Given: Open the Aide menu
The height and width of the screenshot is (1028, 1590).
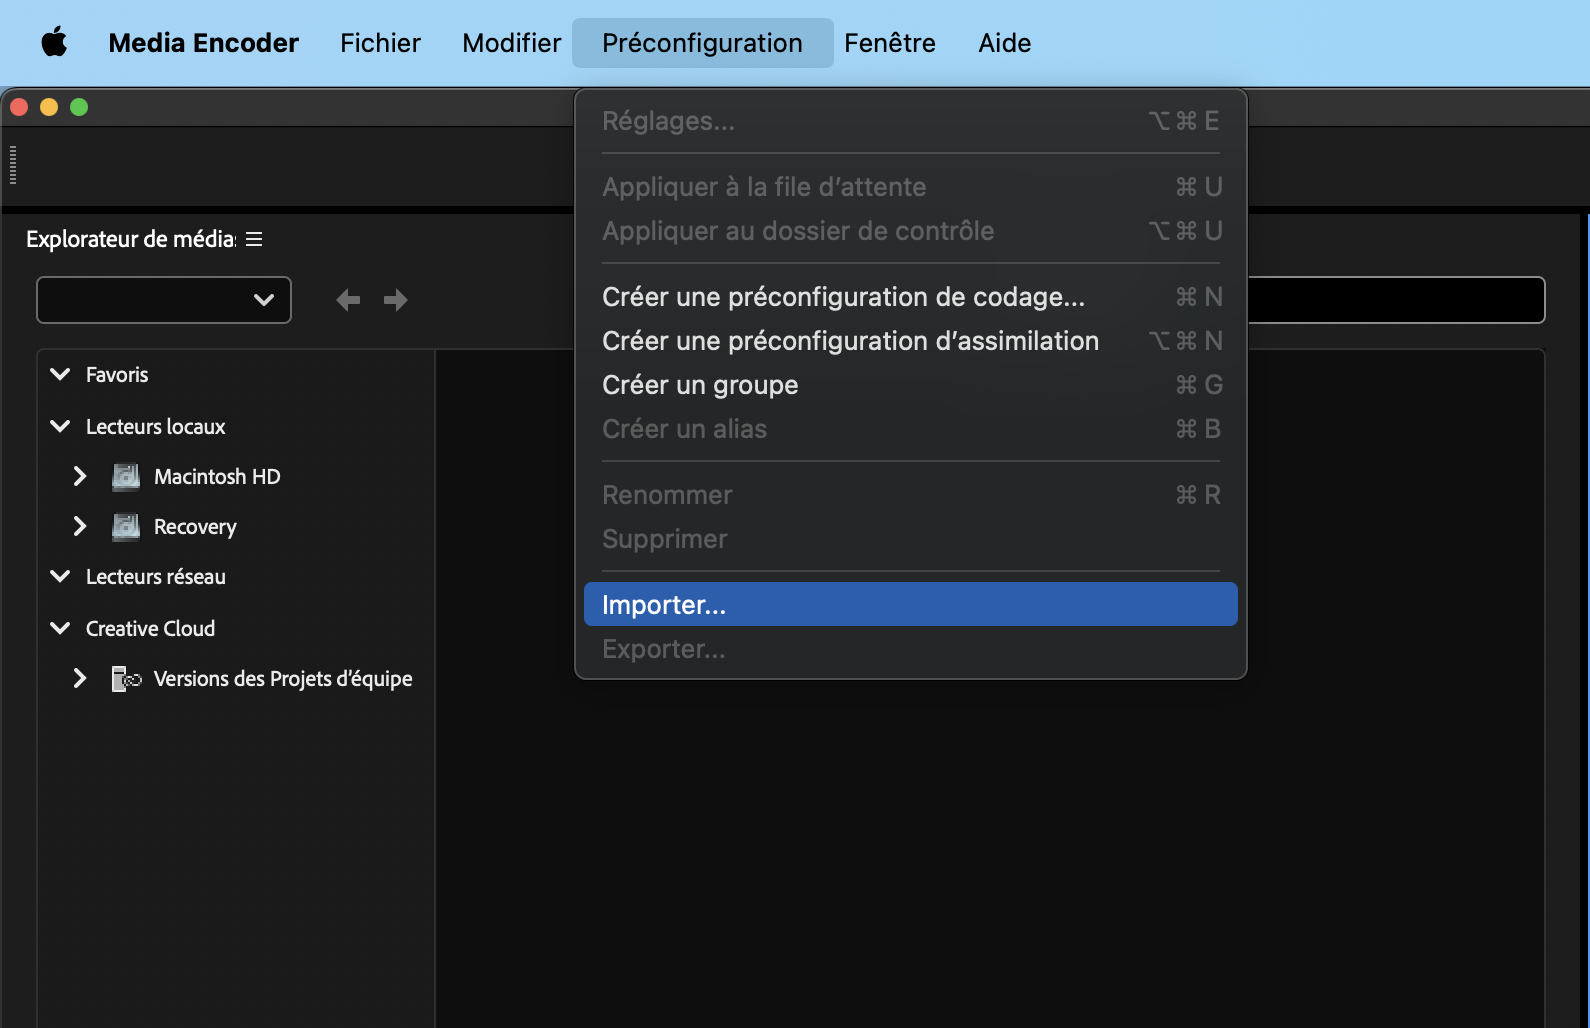Looking at the screenshot, I should [1004, 43].
